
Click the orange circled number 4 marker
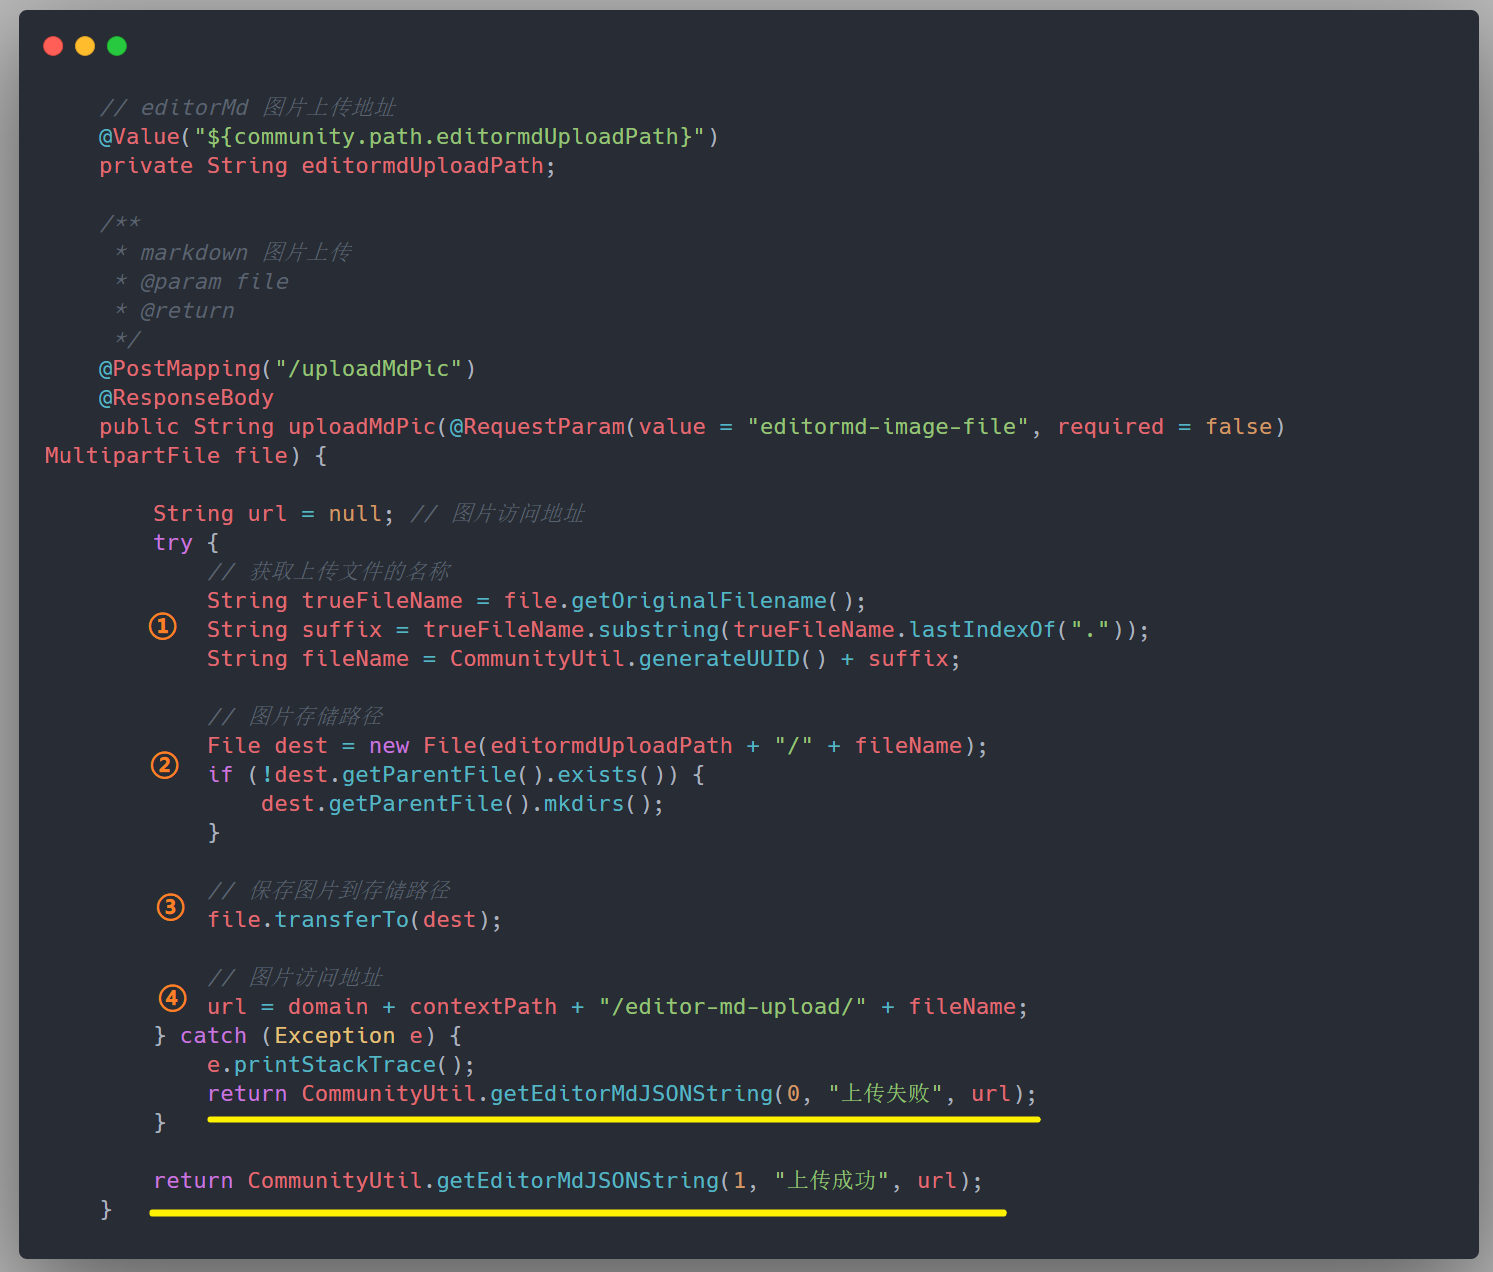pos(173,998)
